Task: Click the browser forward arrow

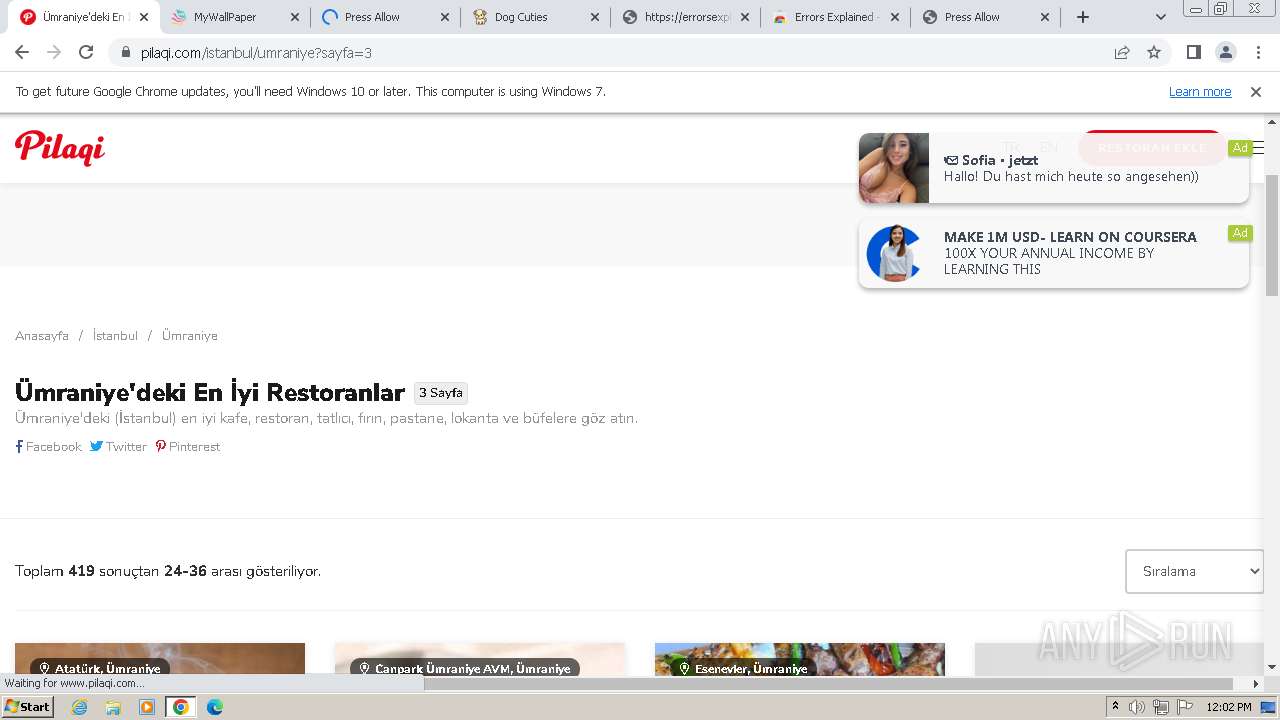Action: (54, 52)
